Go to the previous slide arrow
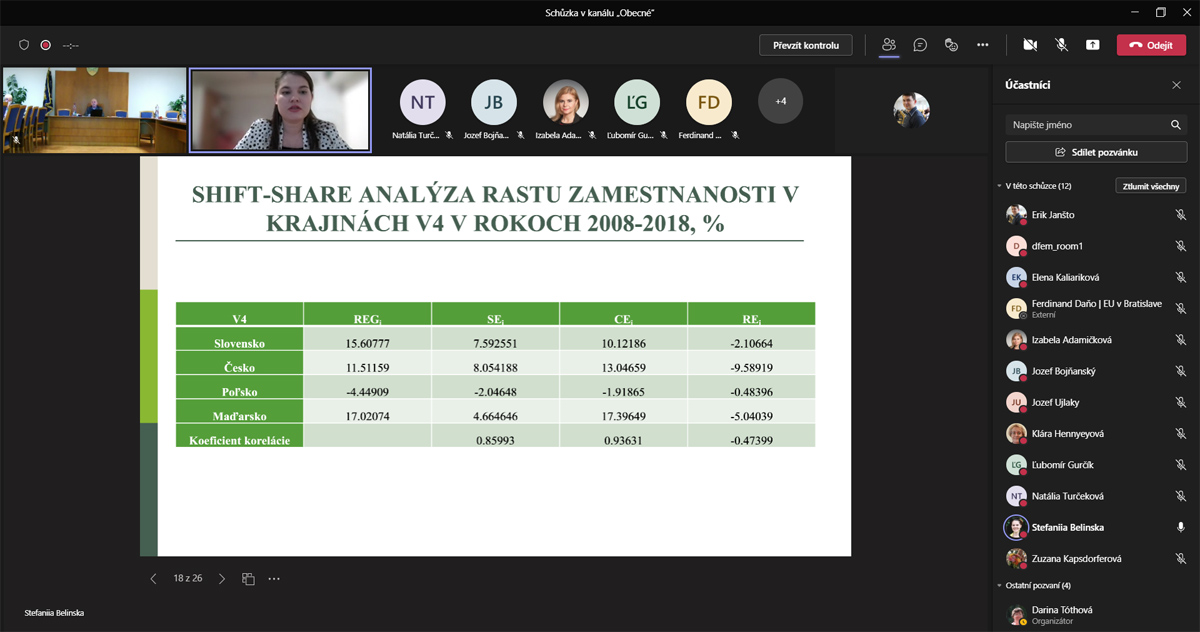Viewport: 1200px width, 632px height. [153, 578]
